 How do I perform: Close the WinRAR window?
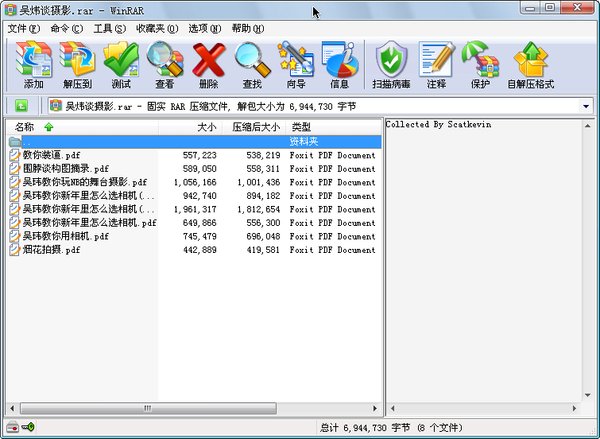click(578, 7)
